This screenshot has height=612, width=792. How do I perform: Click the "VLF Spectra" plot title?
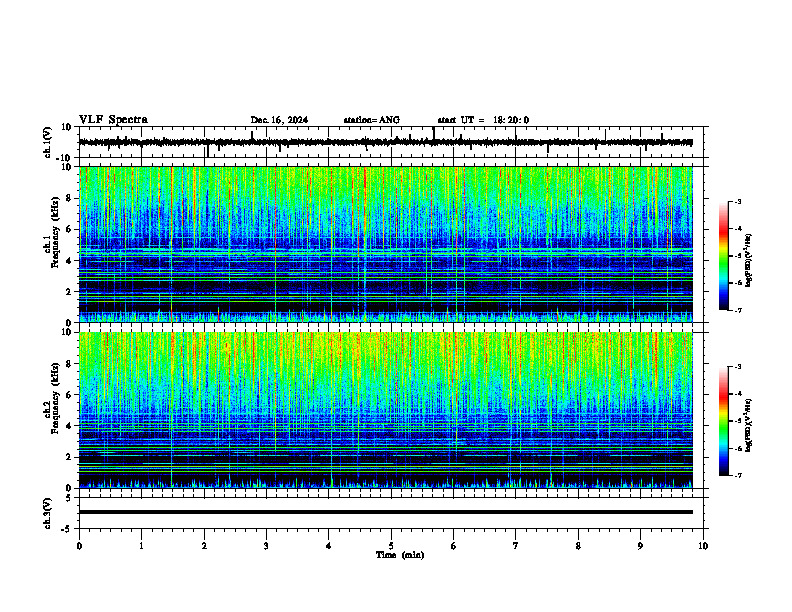pyautogui.click(x=113, y=120)
